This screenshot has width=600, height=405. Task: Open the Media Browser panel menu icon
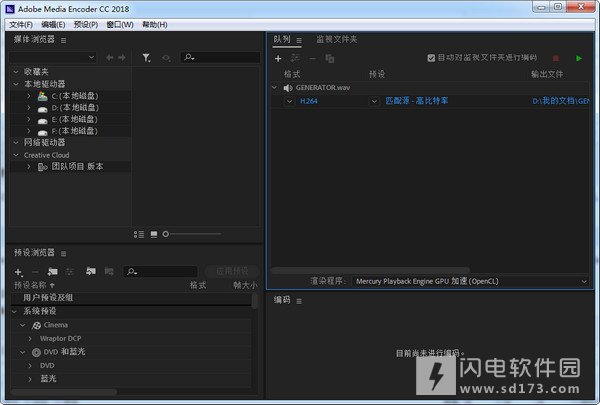[x=64, y=40]
